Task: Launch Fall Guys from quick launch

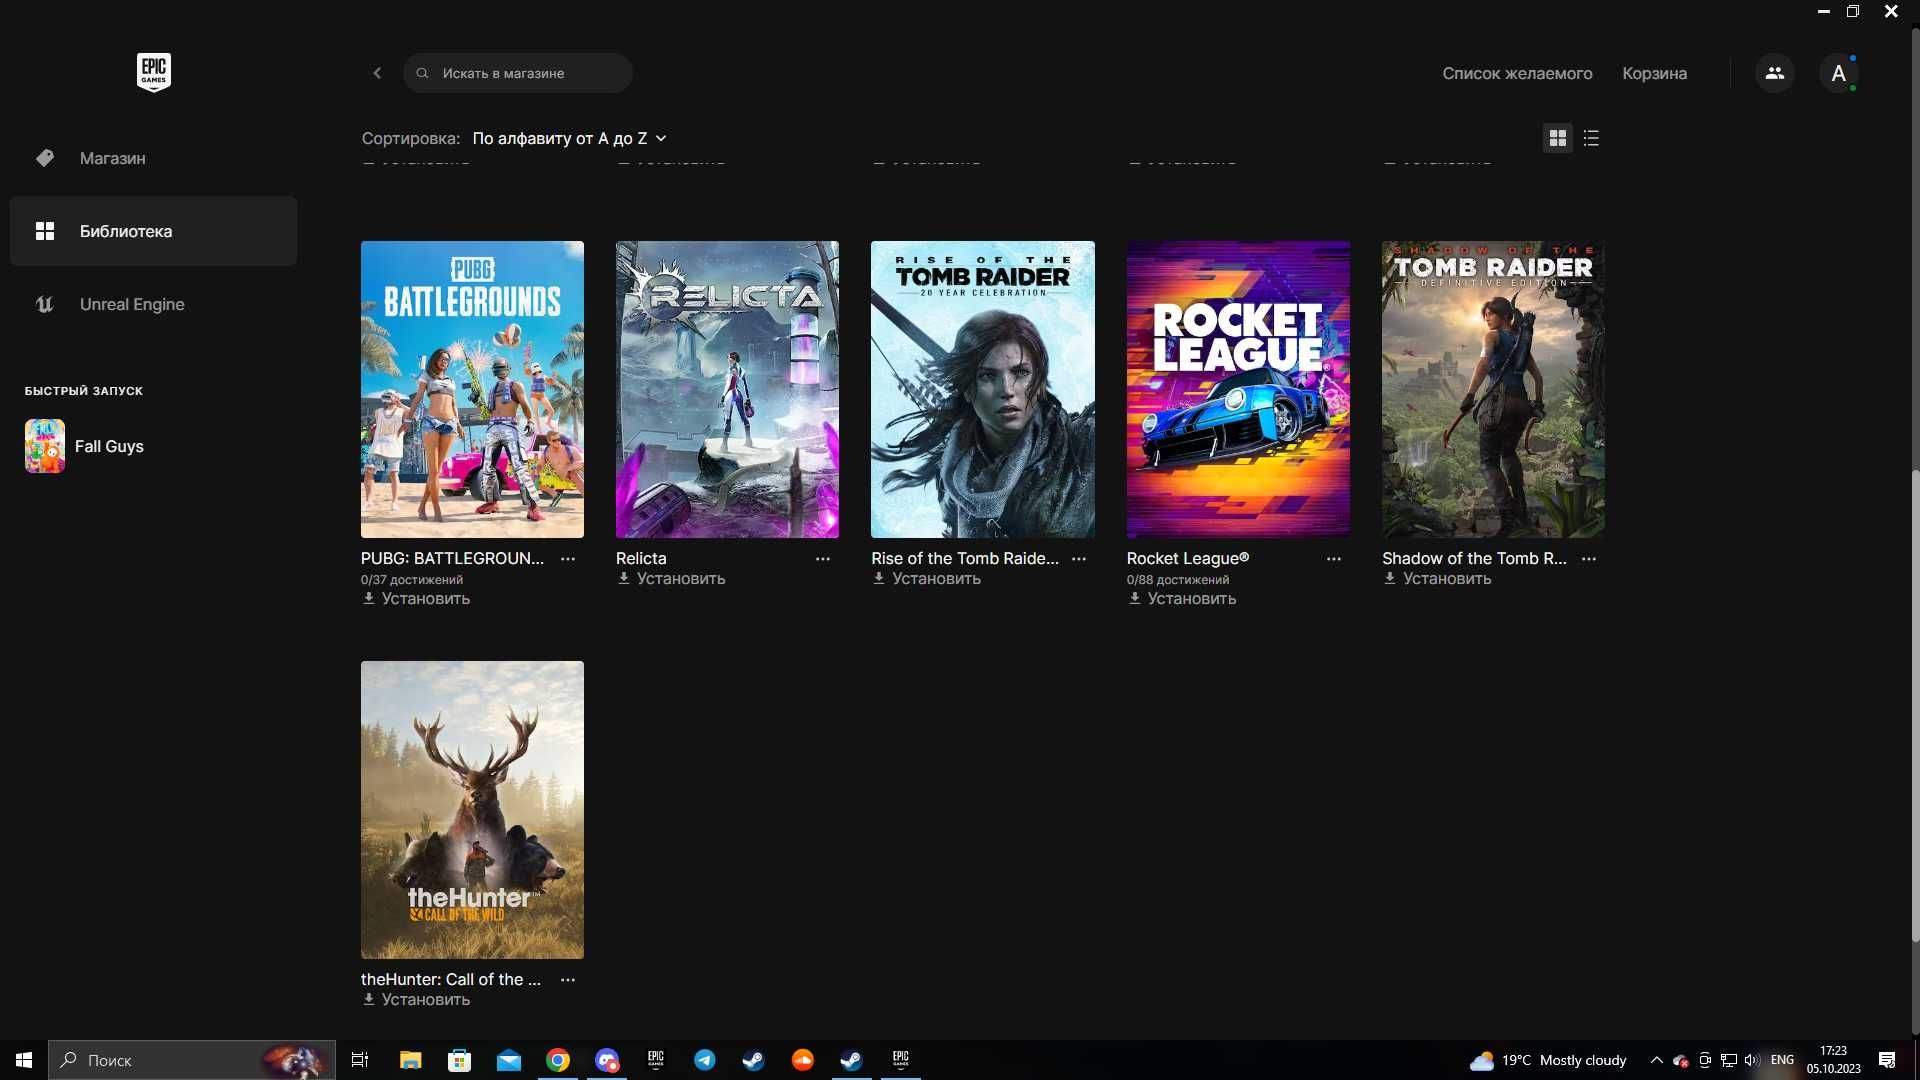Action: pyautogui.click(x=85, y=446)
